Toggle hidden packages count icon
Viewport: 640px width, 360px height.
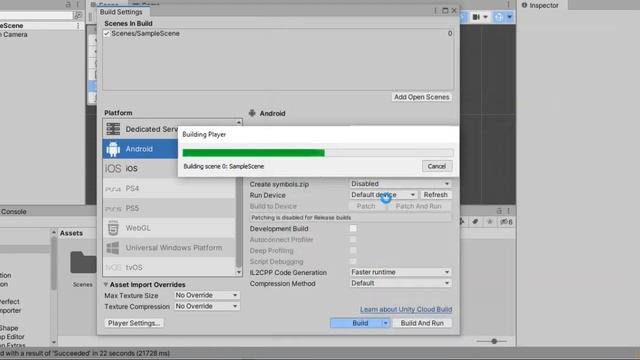506,222
